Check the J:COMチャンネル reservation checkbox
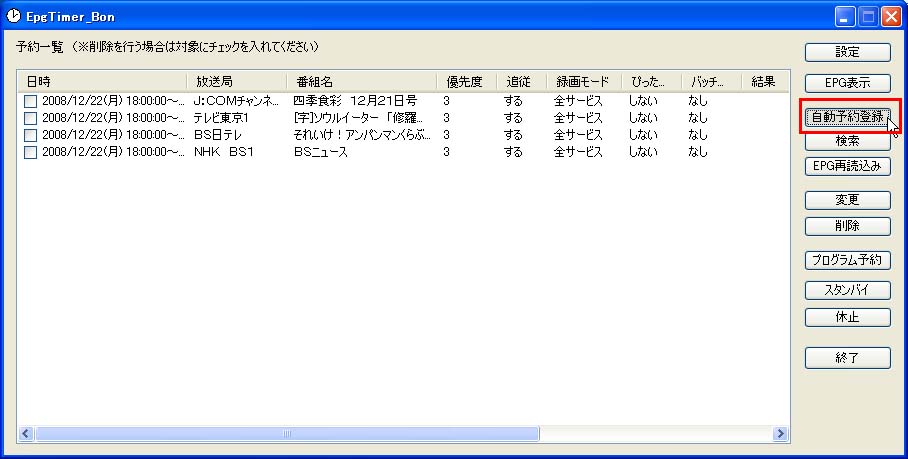The image size is (908, 459). click(x=30, y=101)
